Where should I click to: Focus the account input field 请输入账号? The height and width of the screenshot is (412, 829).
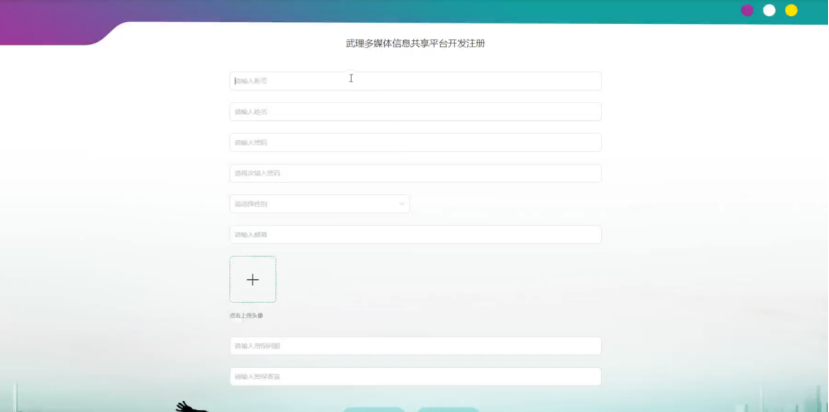pos(415,81)
